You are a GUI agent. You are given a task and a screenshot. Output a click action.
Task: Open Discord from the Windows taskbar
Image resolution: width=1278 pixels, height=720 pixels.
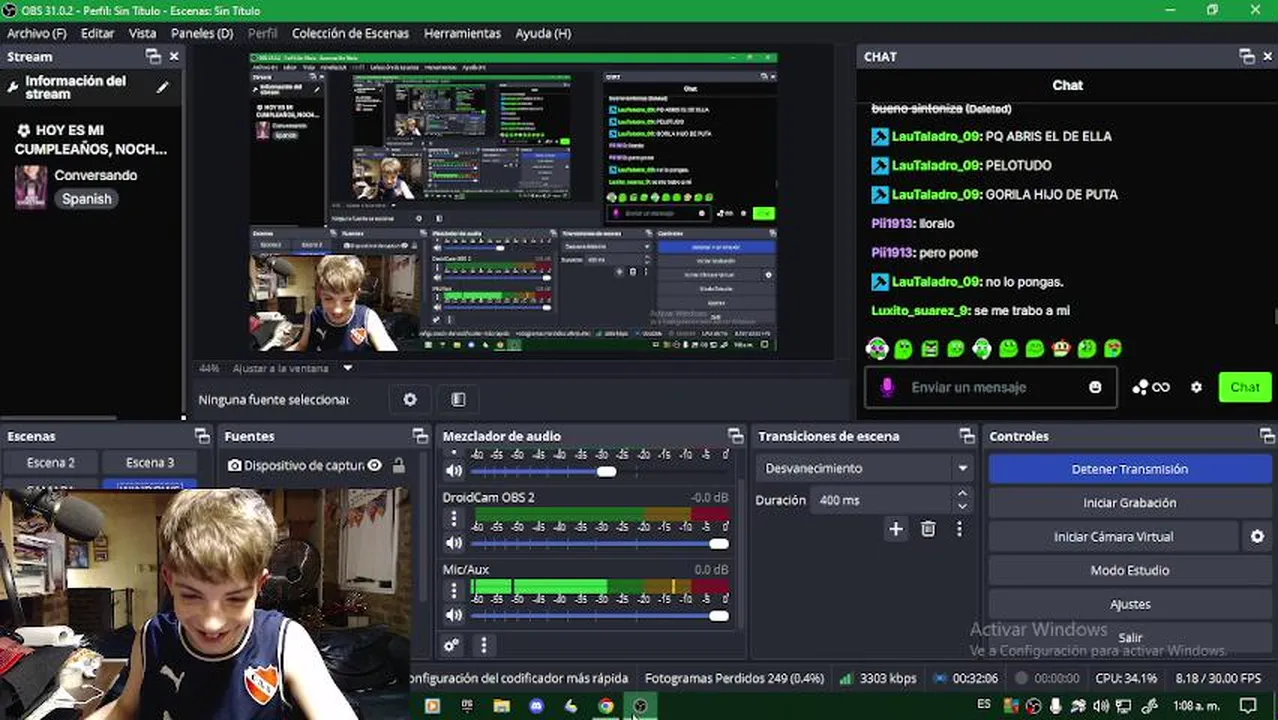pyautogui.click(x=536, y=705)
